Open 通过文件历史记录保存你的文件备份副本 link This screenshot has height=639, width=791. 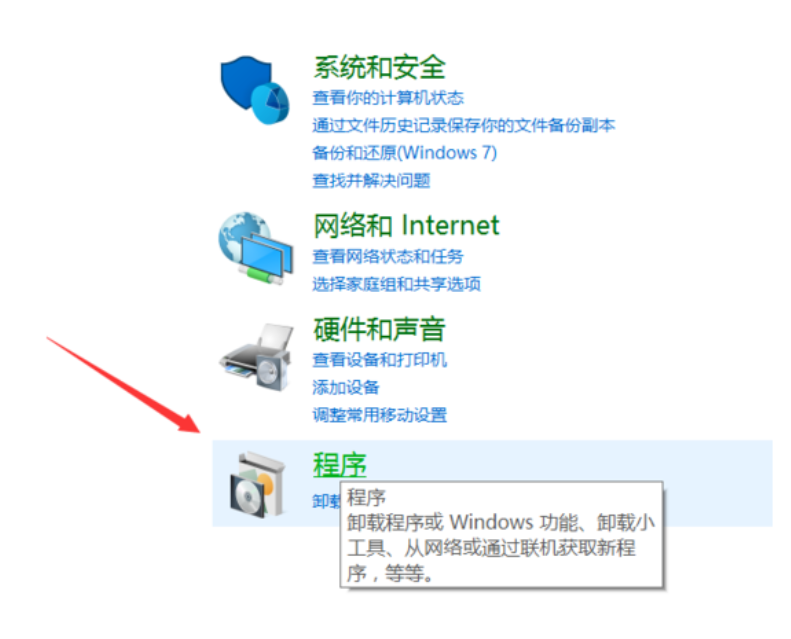click(x=464, y=125)
